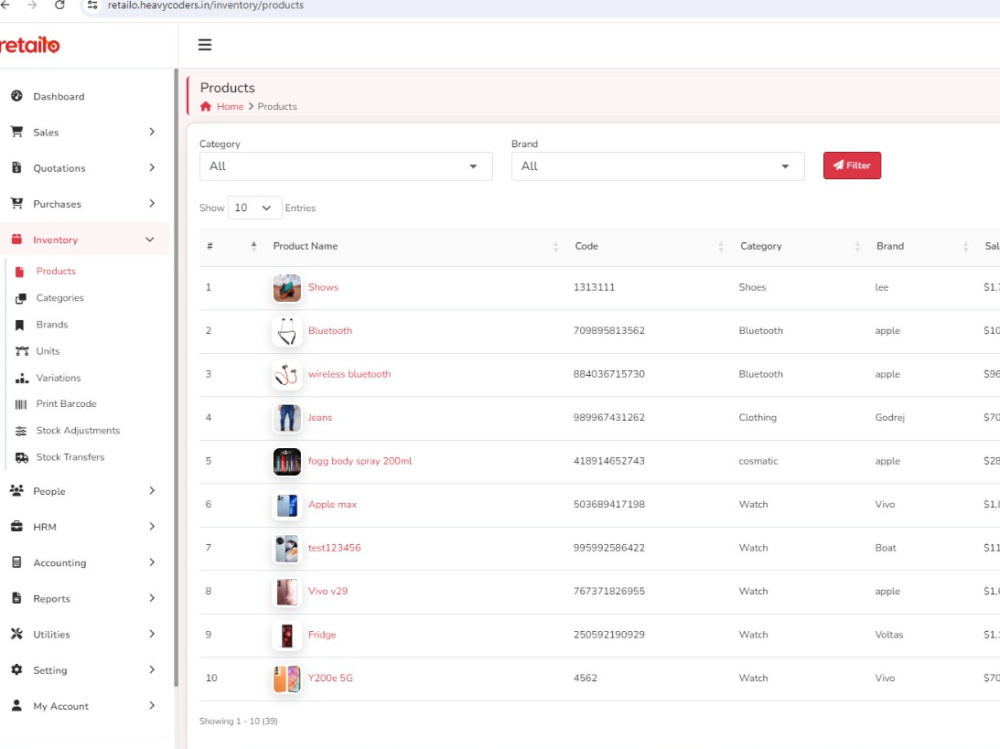Click the Bluetooth product thumbnail

point(287,330)
